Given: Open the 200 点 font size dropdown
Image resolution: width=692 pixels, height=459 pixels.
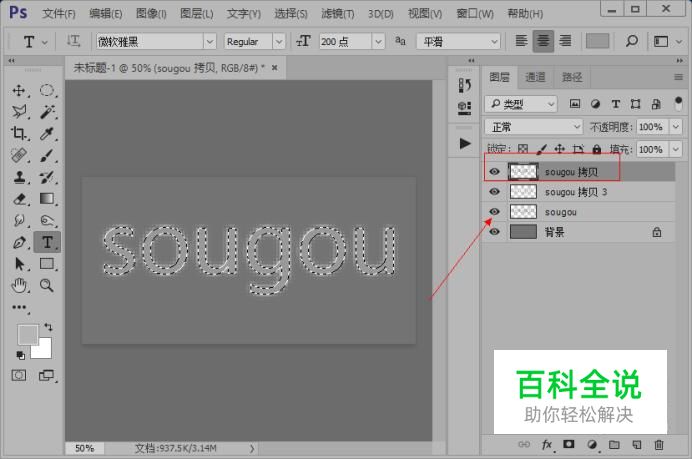Looking at the screenshot, I should click(x=377, y=42).
